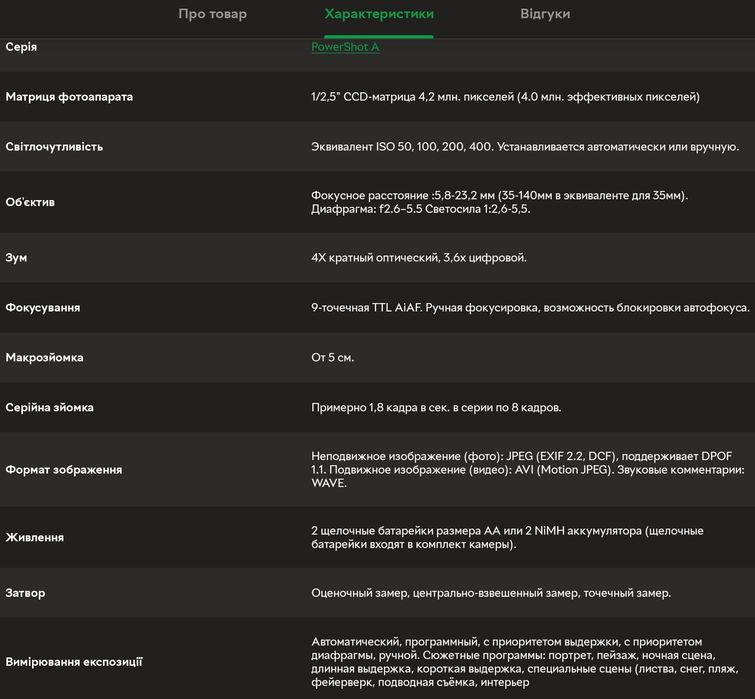Select the Эквивалент ISO 50, 100 value
Screen dimensions: 755x699
tap(525, 147)
